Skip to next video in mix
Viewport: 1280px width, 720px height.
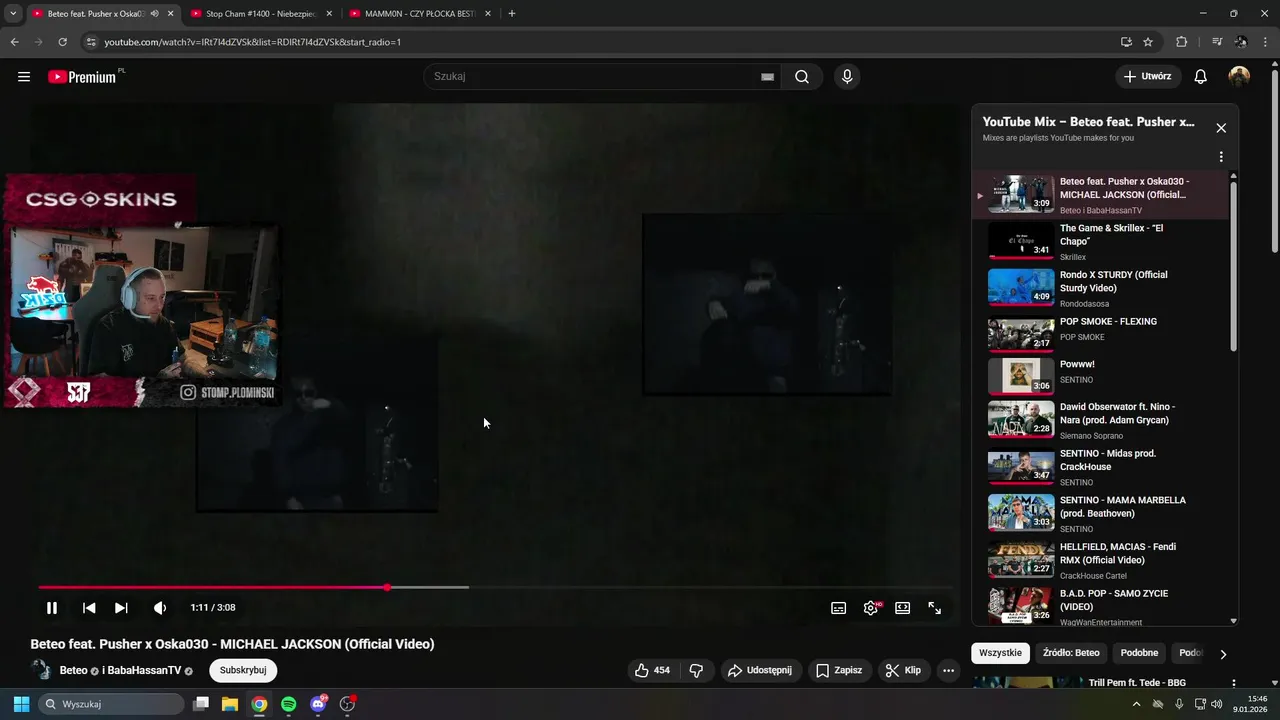121,608
